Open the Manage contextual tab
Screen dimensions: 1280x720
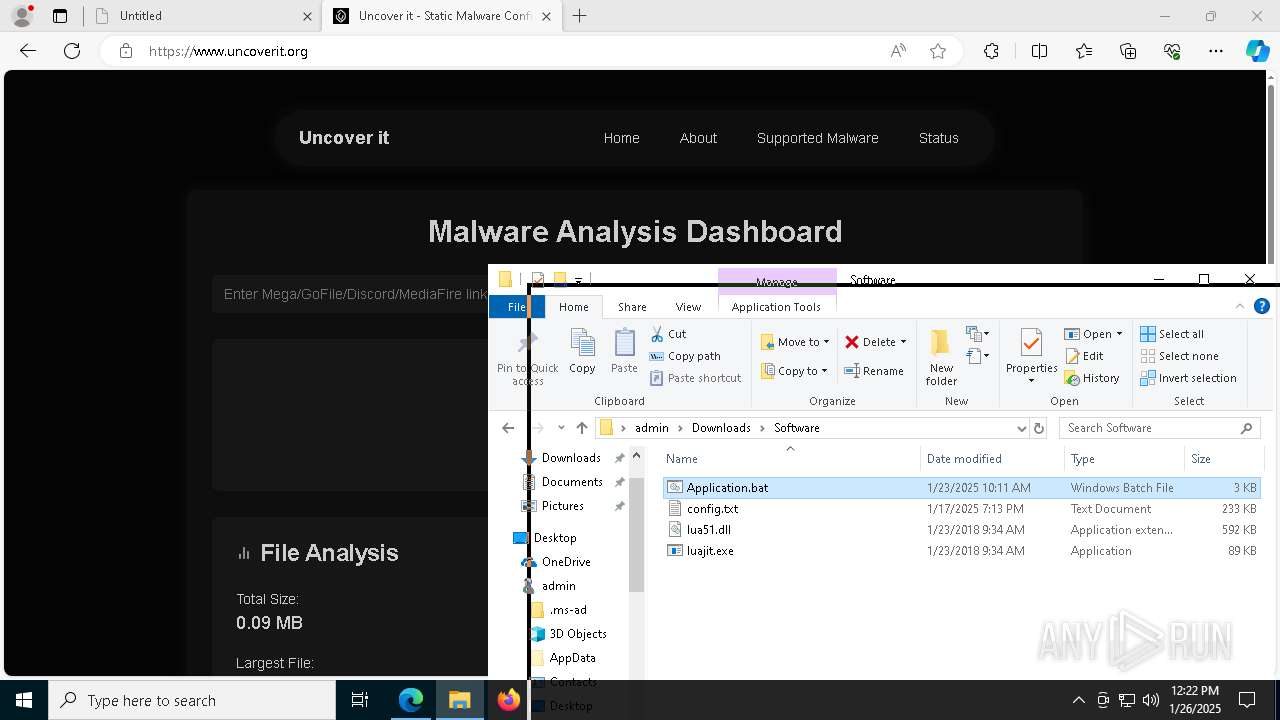[x=777, y=281]
